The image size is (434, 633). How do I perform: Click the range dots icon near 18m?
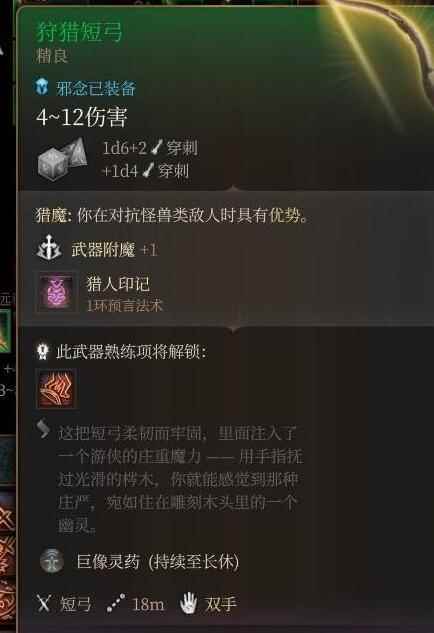116,604
